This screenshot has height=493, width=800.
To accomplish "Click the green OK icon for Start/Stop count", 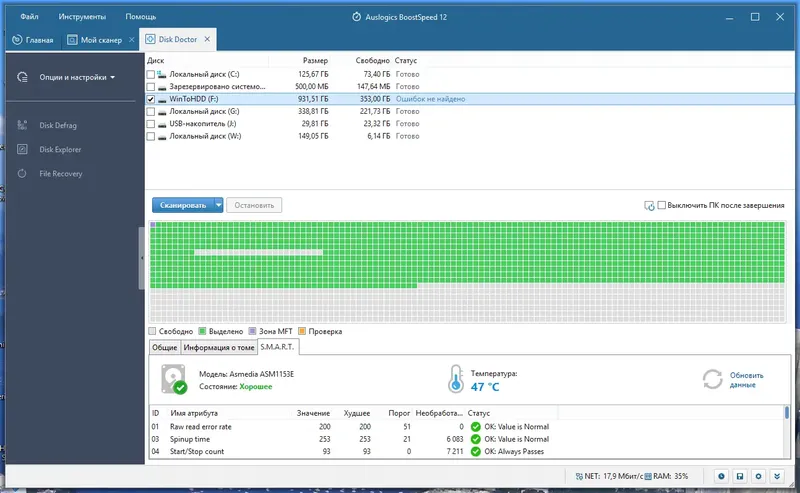I will click(x=476, y=452).
